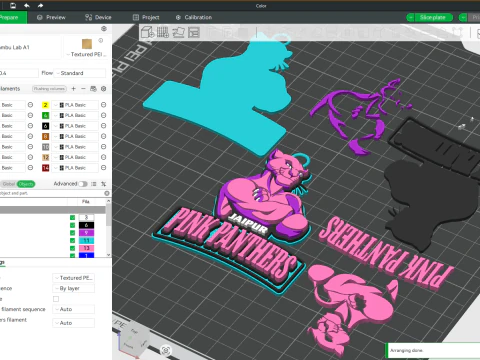This screenshot has width=480, height=360.
Task: Click the Add plate icon
Action: 163,32
